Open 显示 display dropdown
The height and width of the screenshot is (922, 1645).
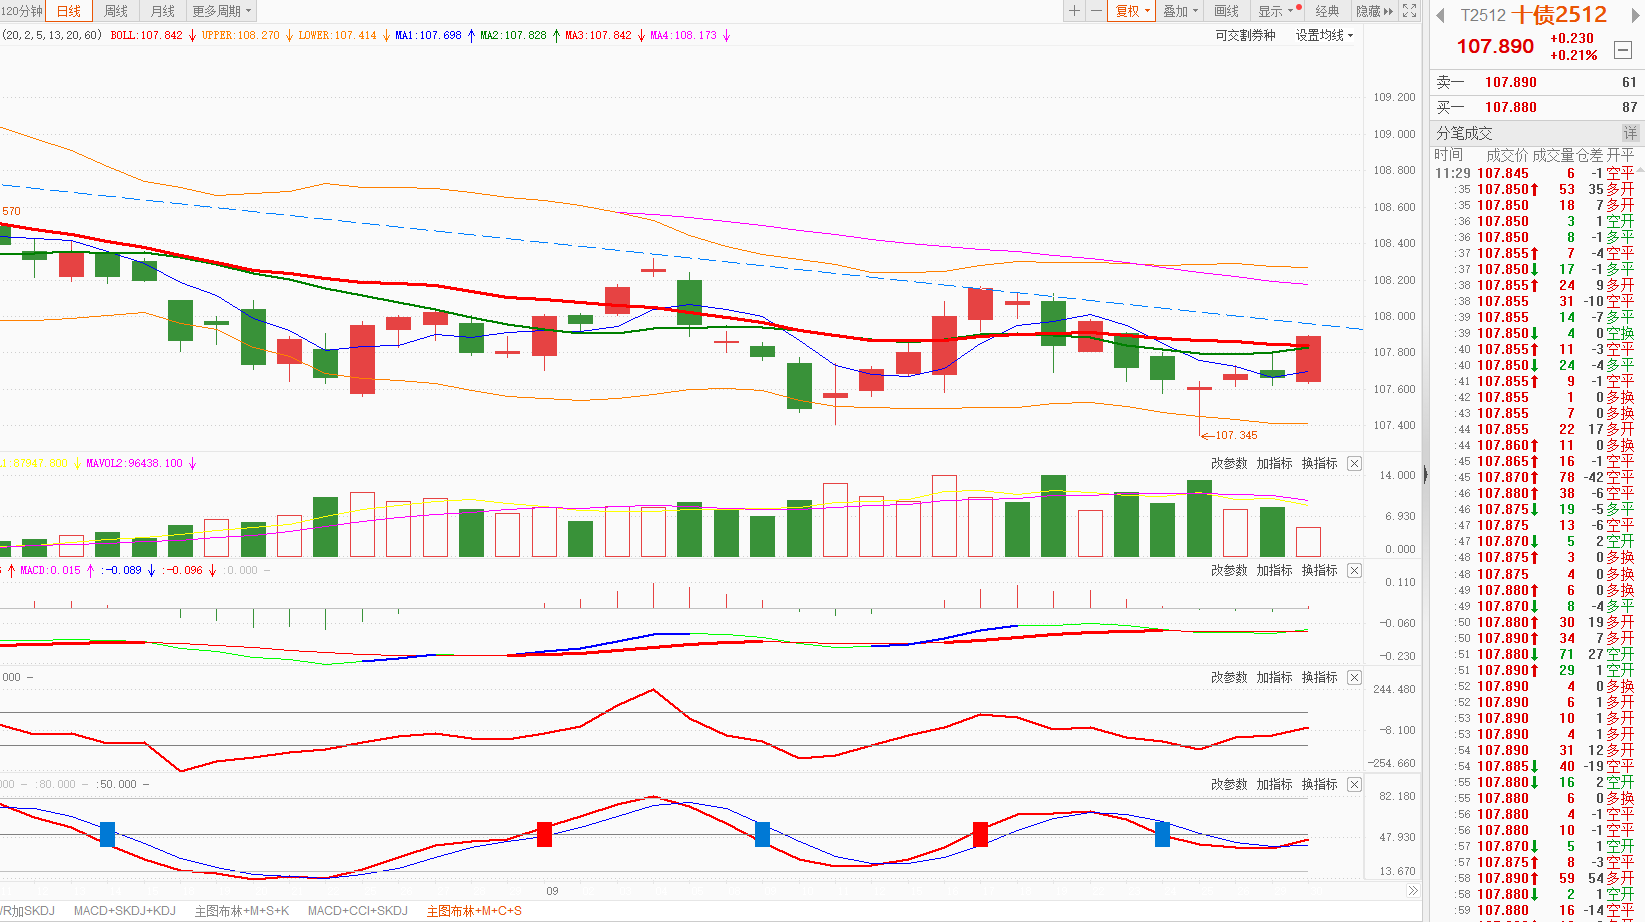[1276, 11]
